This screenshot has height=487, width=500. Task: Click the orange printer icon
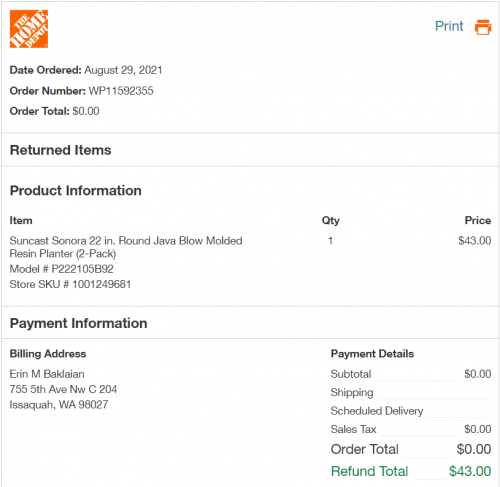pyautogui.click(x=483, y=27)
